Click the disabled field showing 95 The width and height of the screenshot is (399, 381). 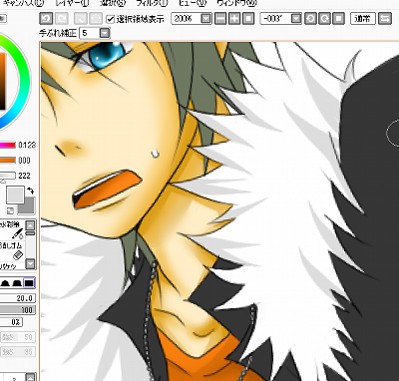18,352
